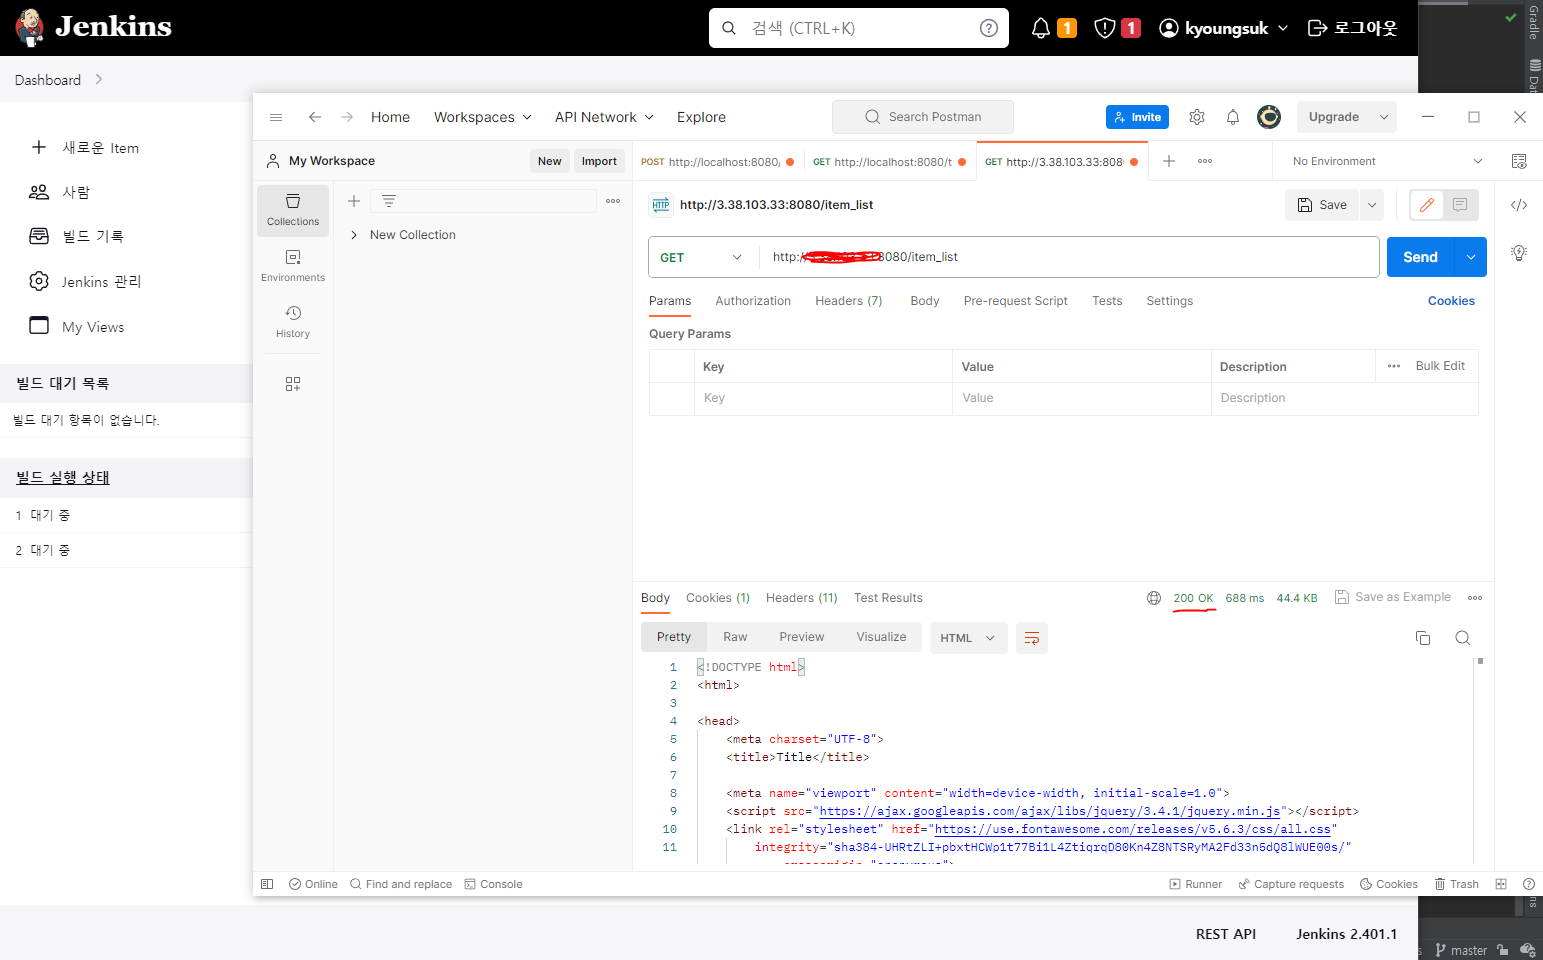Search response body magnifier icon
The width and height of the screenshot is (1543, 960).
1463,638
